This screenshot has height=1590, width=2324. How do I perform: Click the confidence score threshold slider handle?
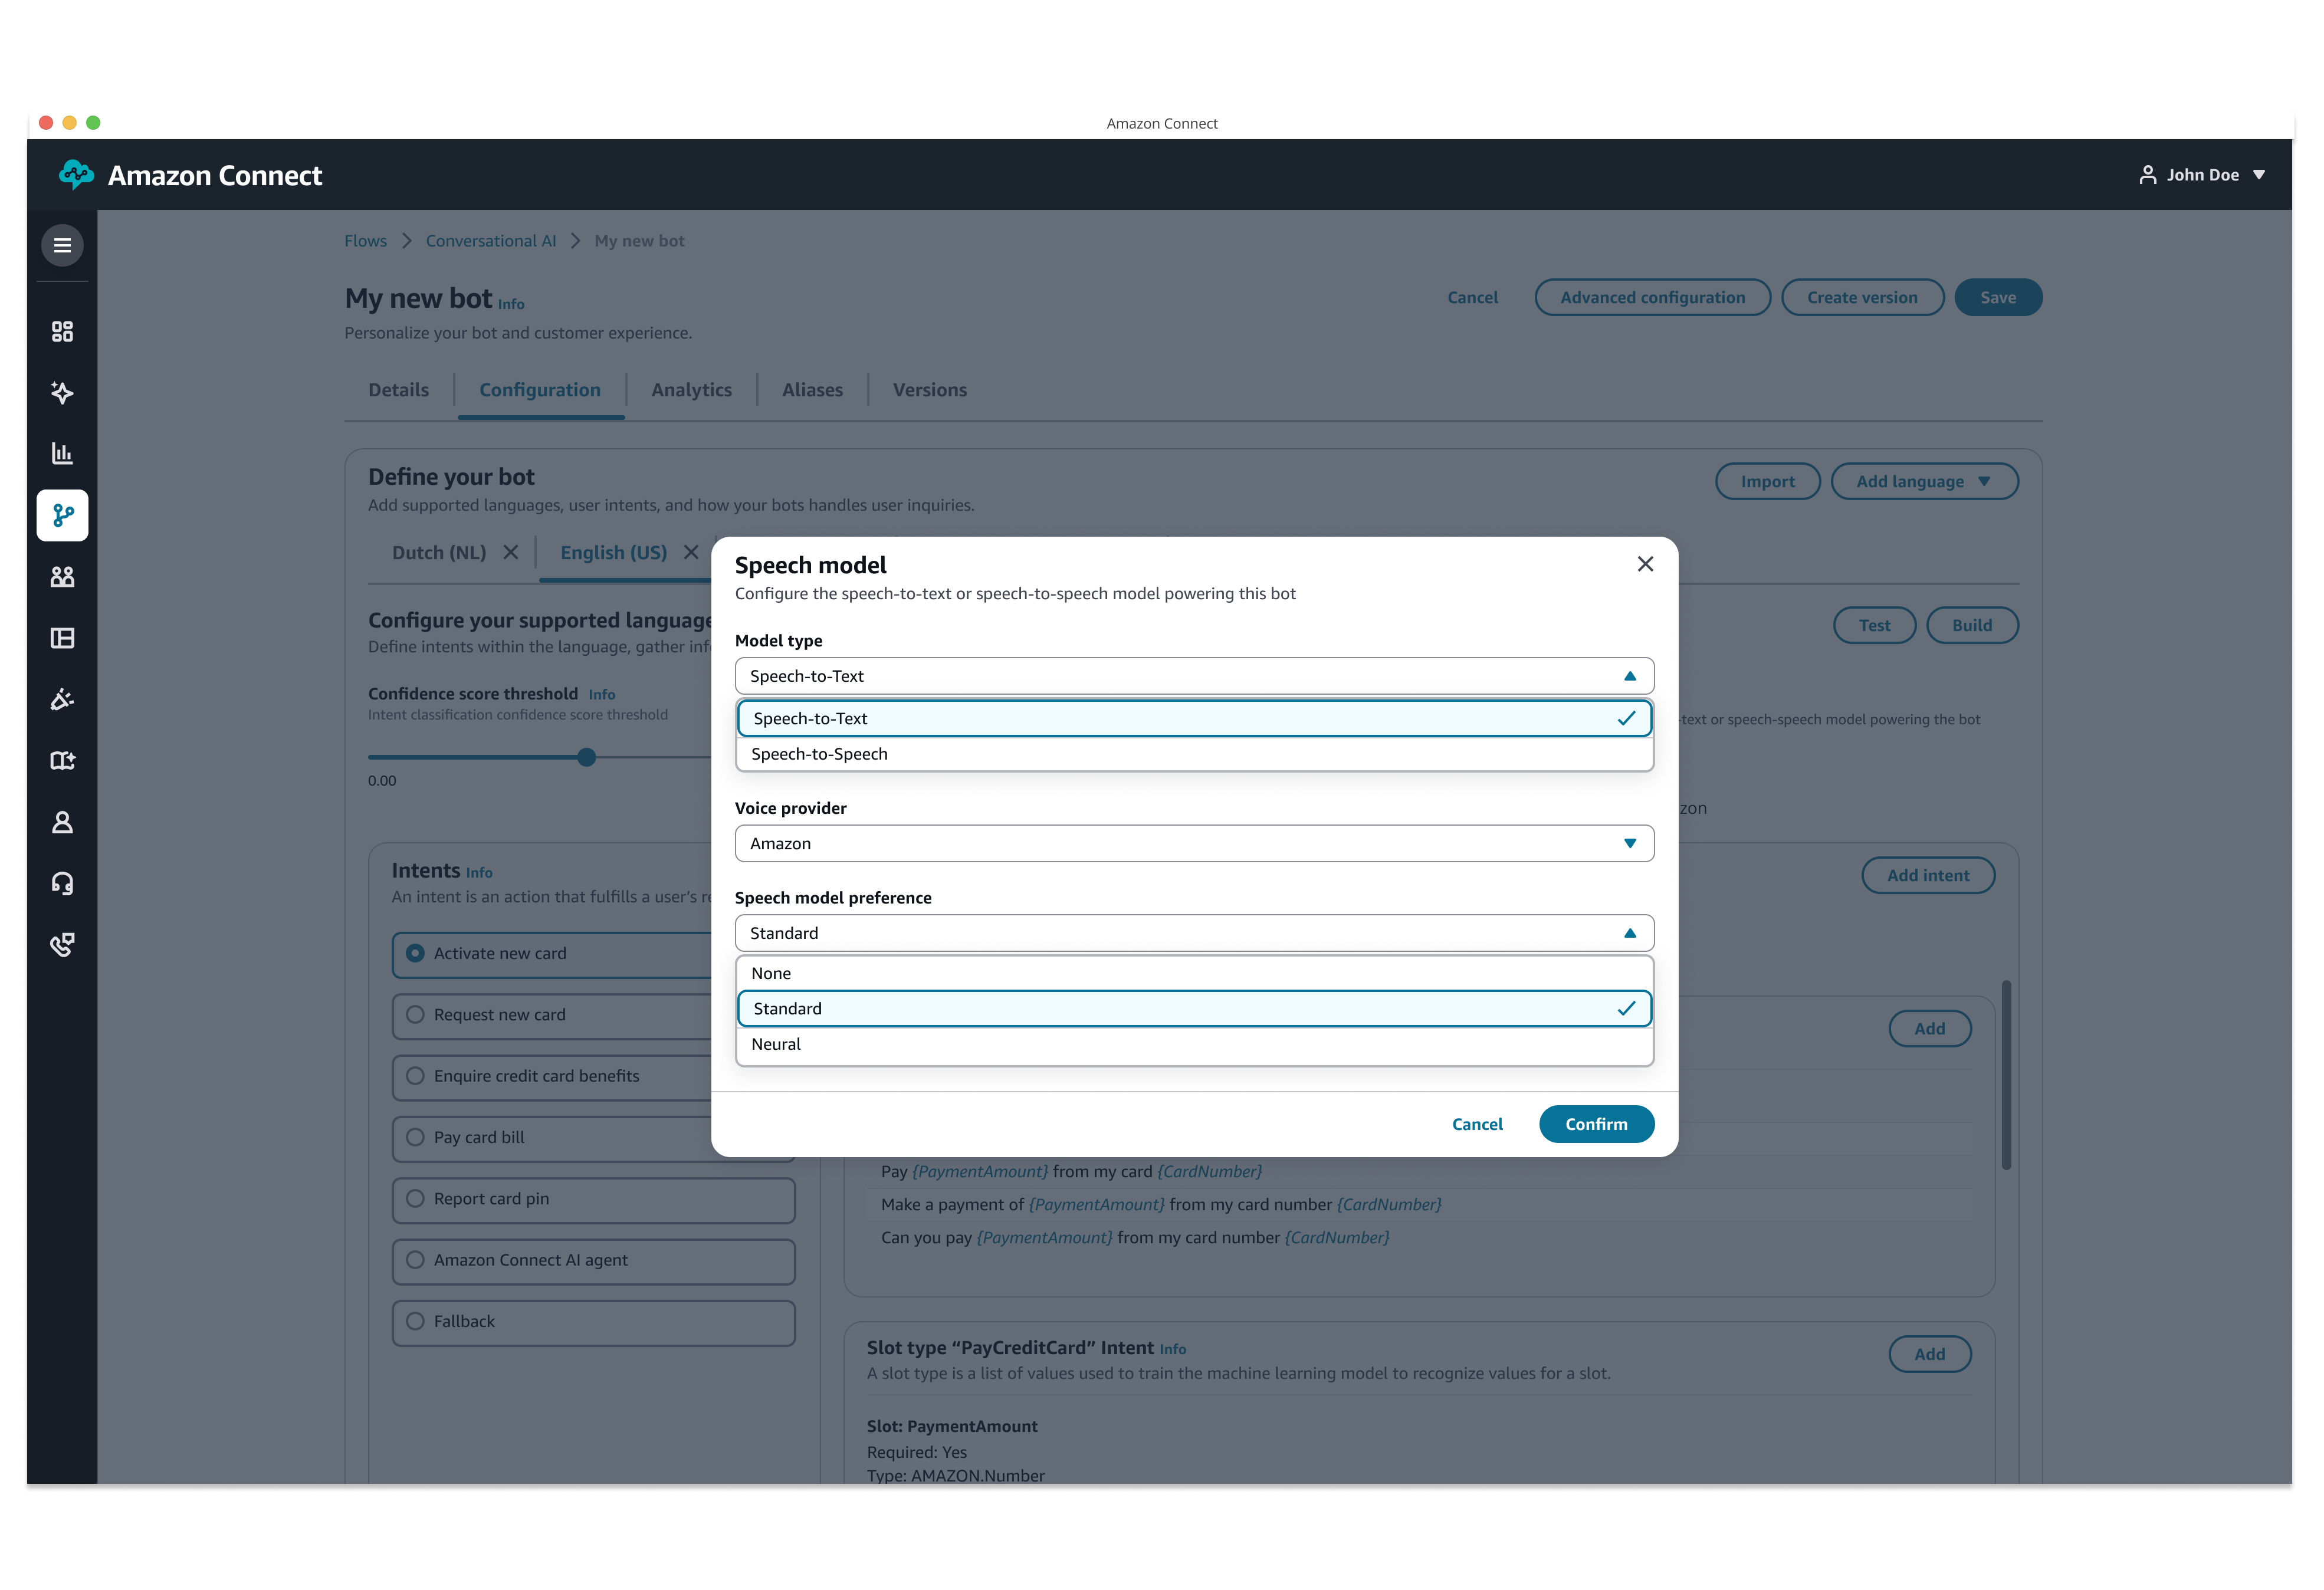click(587, 757)
